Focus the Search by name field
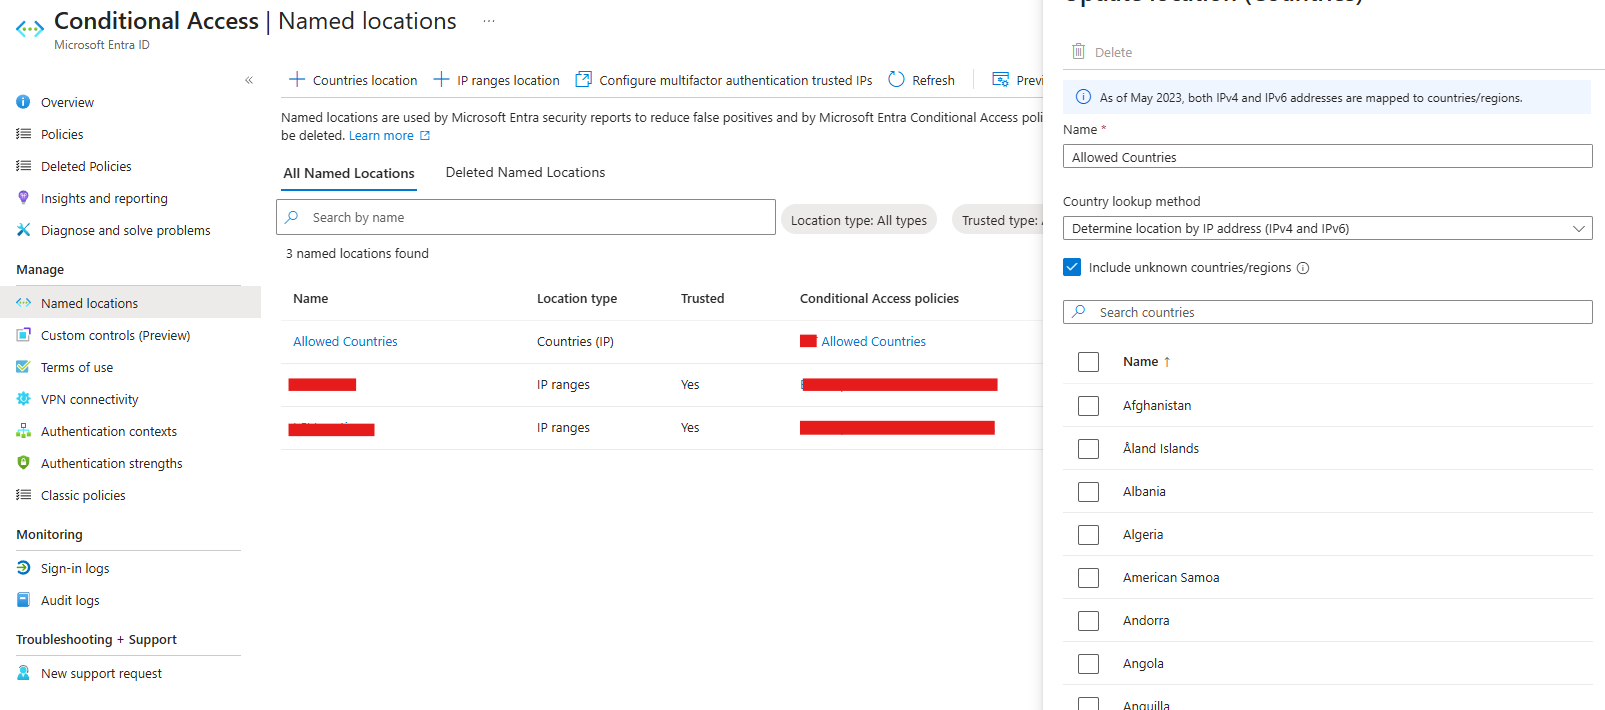The image size is (1605, 710). [x=526, y=217]
